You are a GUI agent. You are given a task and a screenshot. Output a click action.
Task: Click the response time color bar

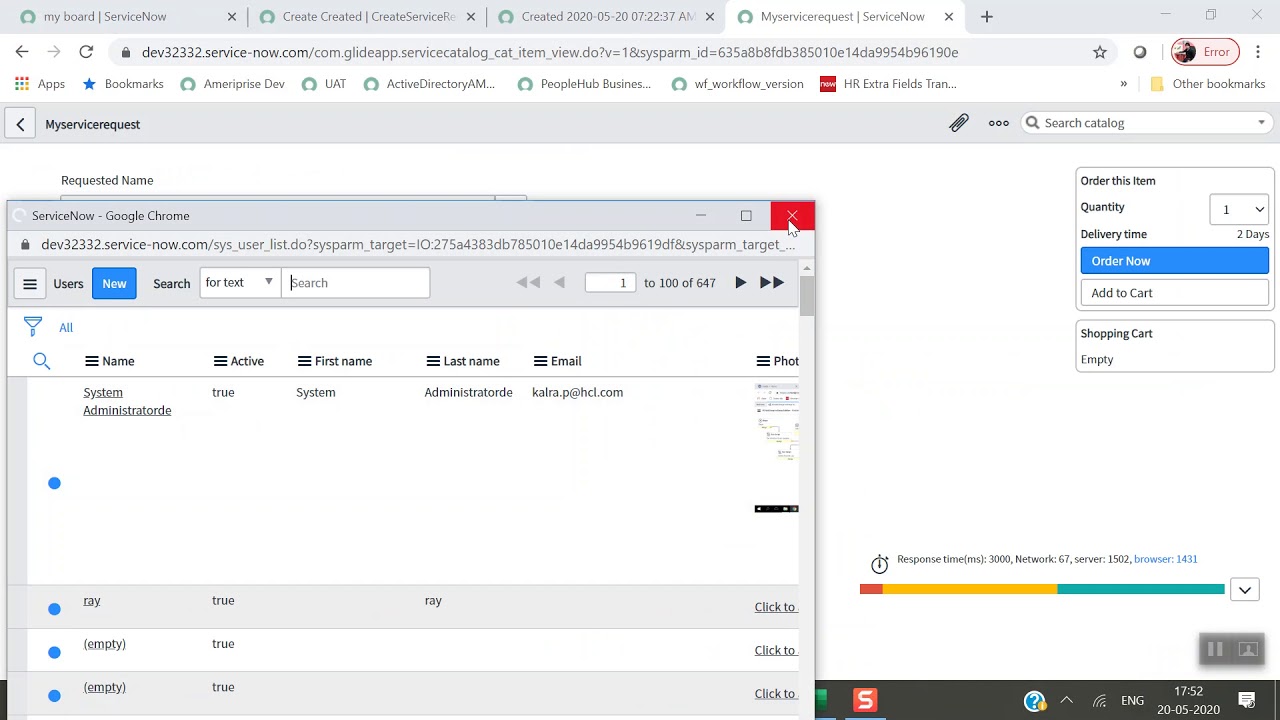(x=1042, y=589)
